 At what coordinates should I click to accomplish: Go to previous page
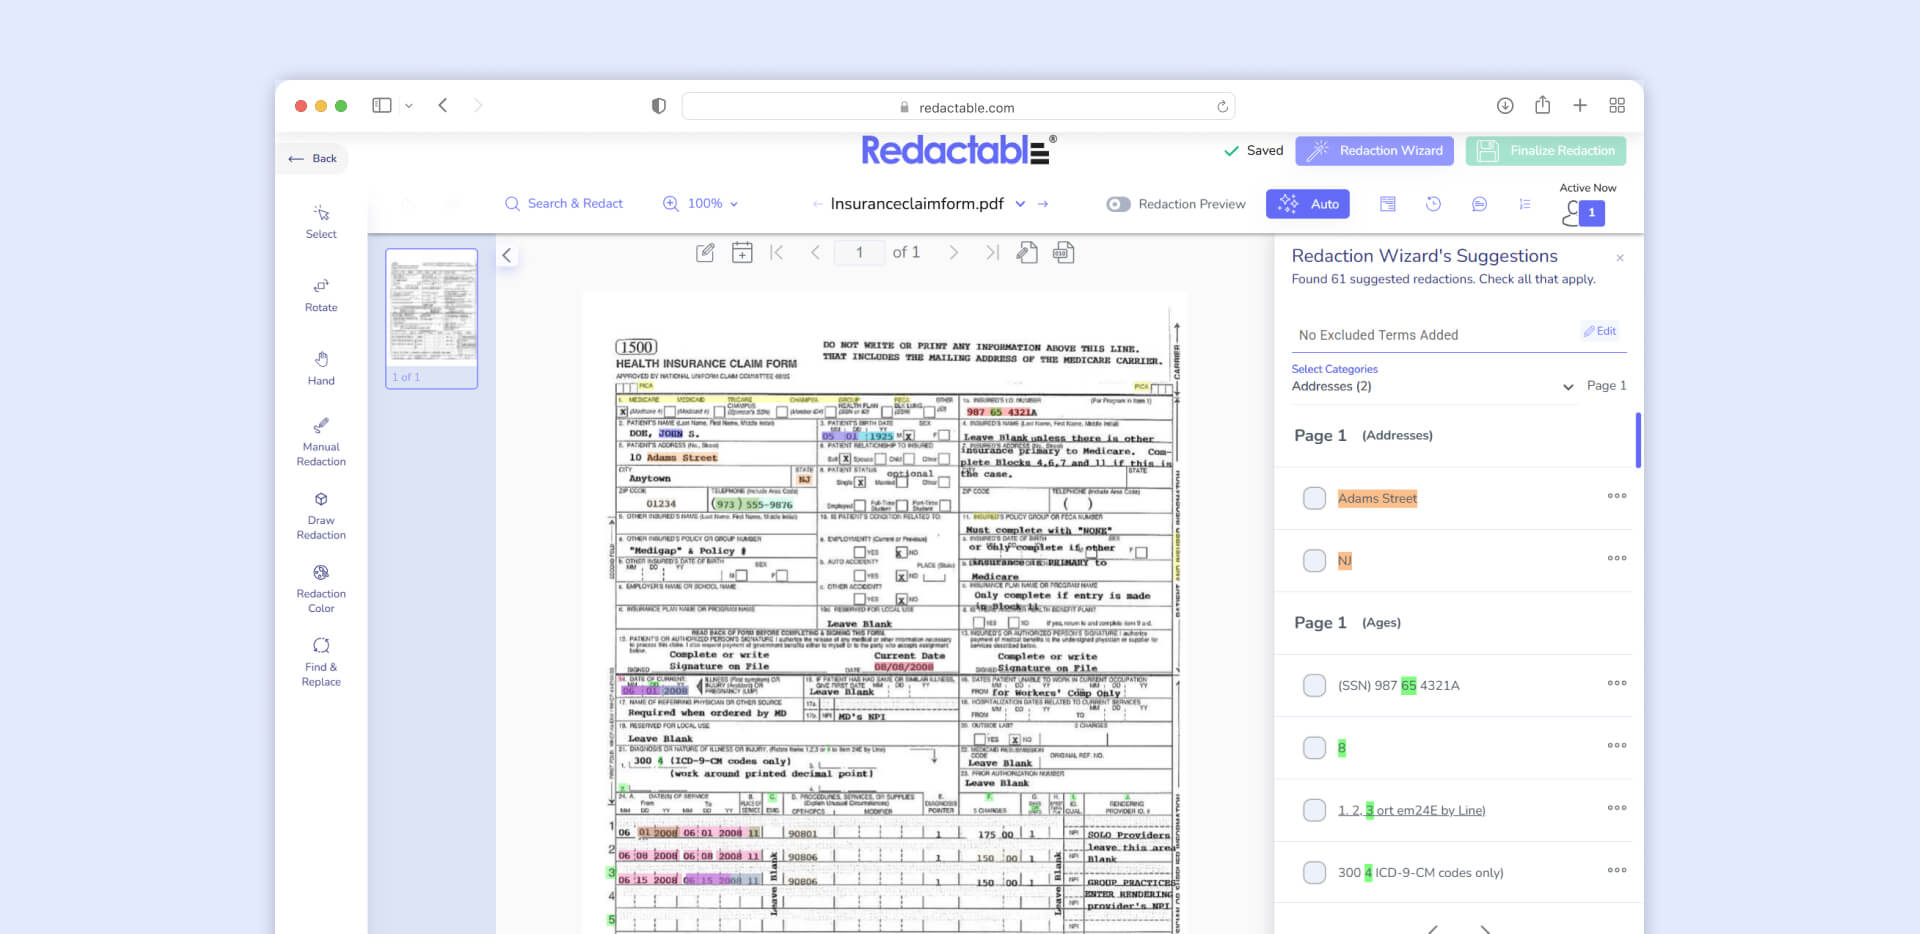815,253
